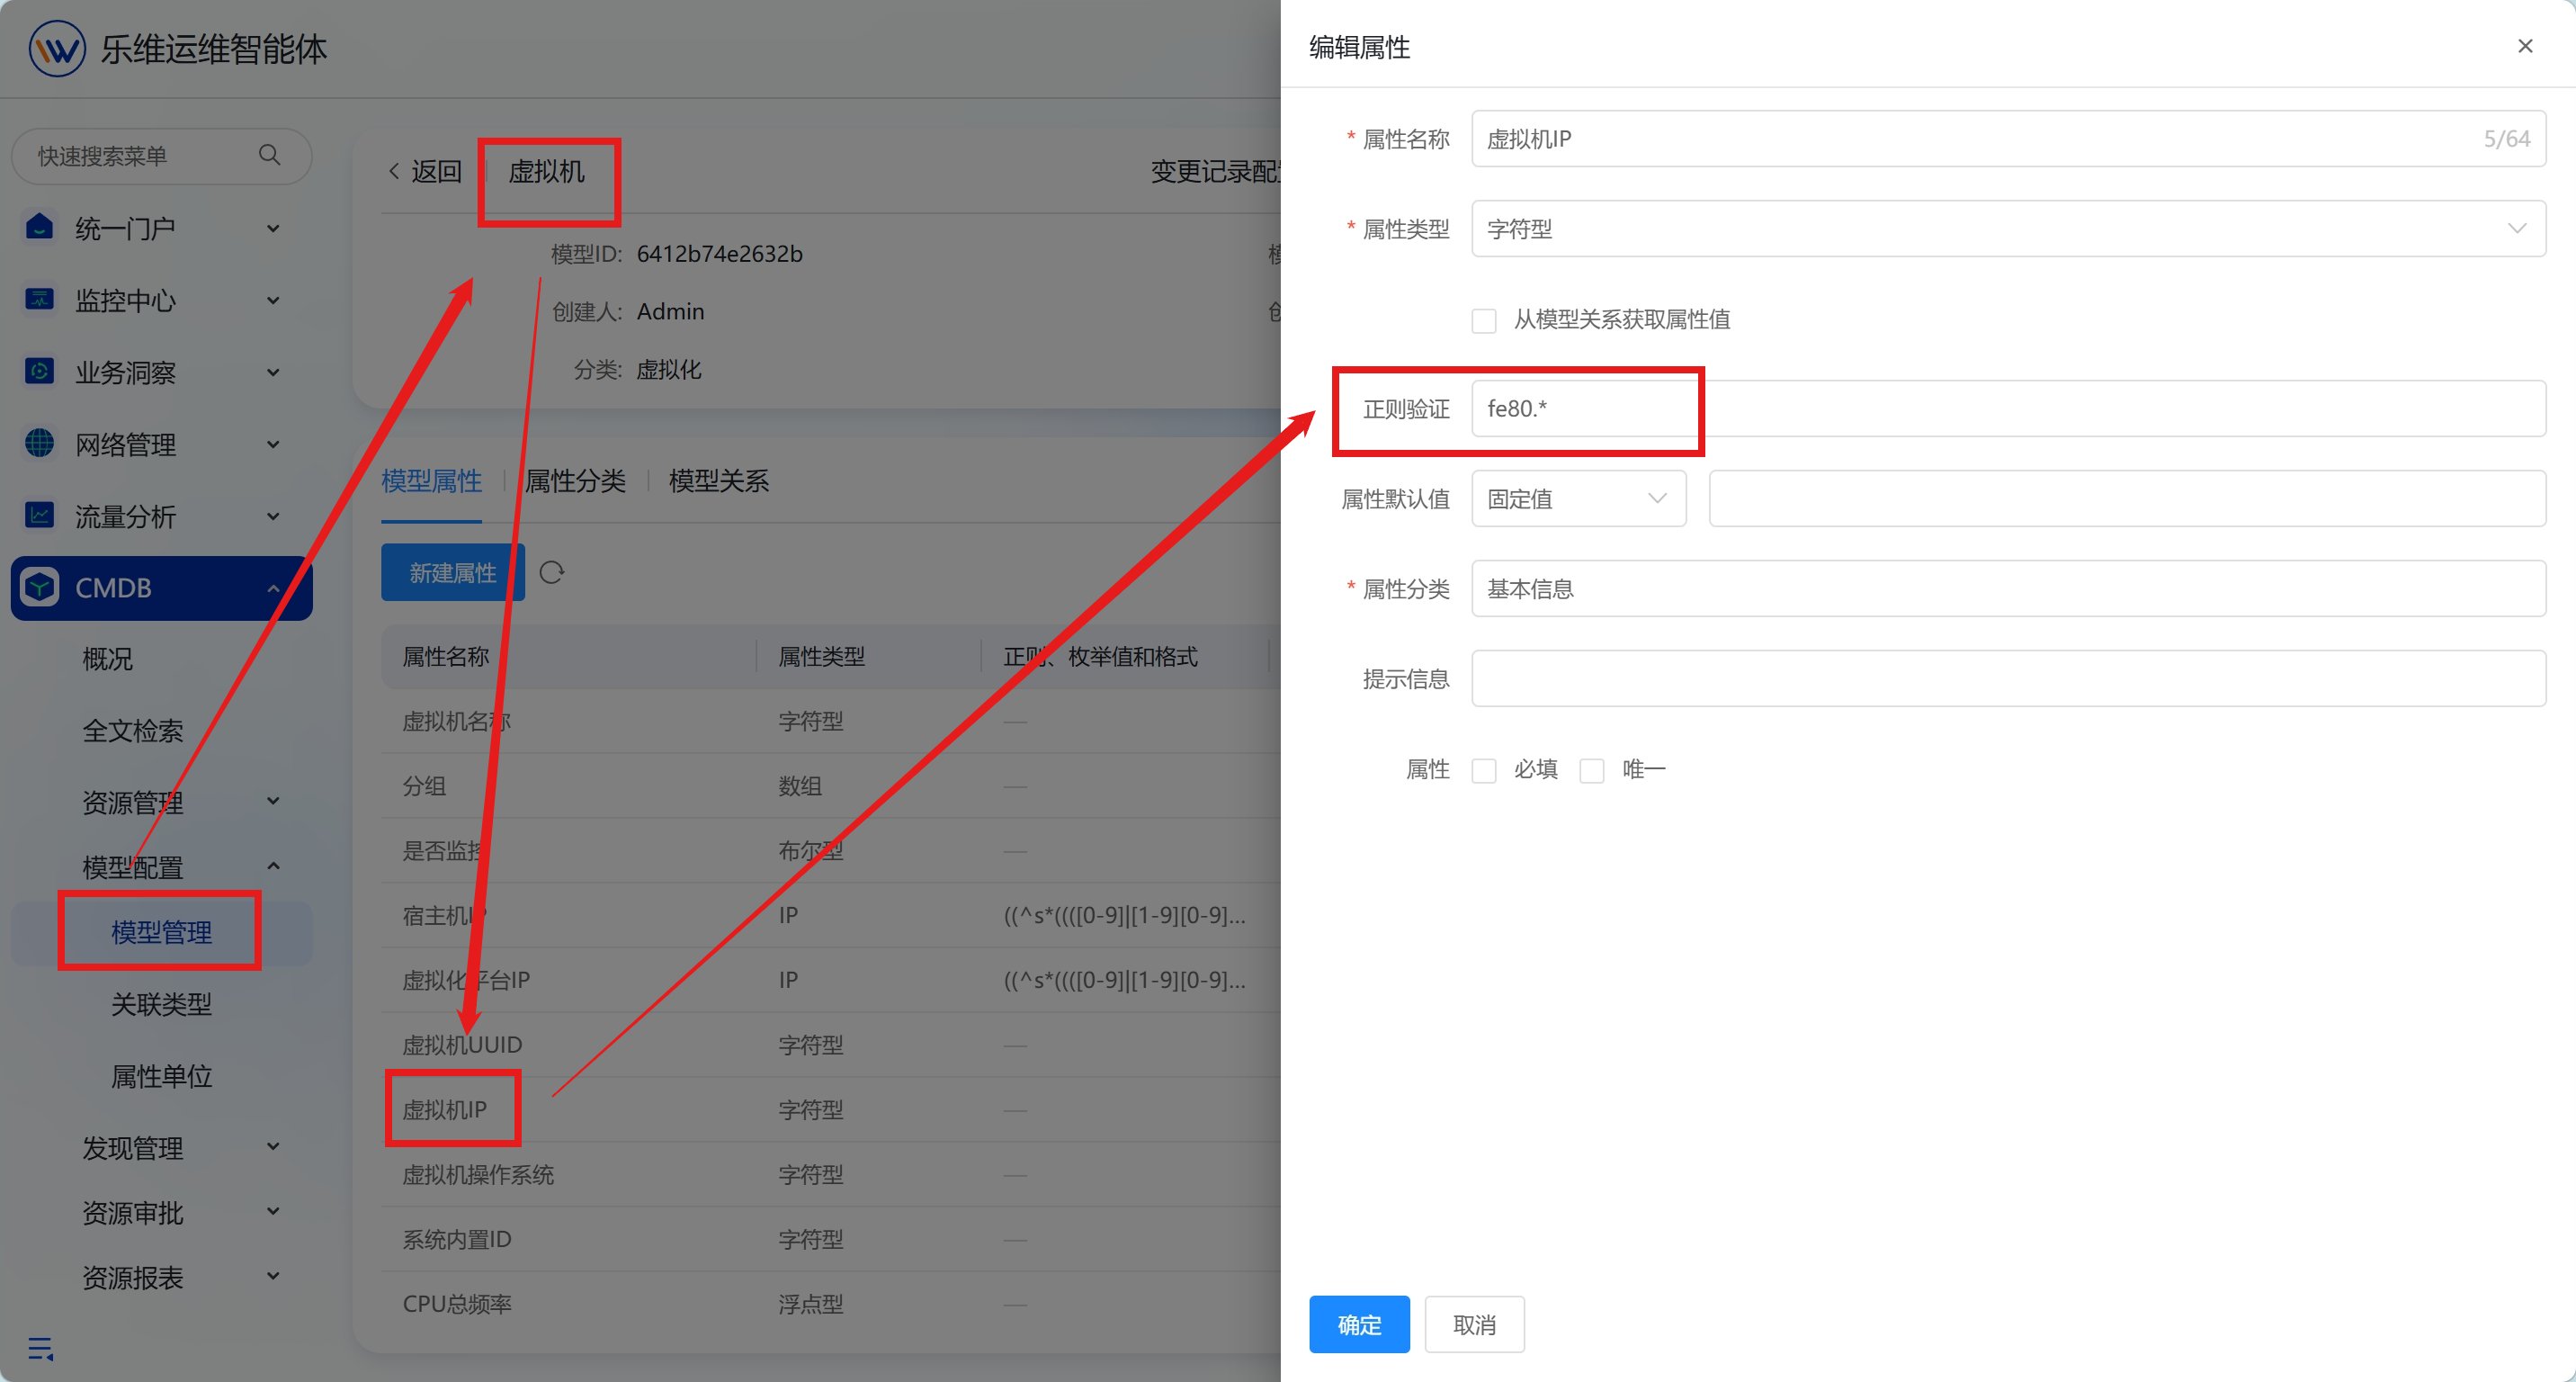Select the 虚拟机IP row
This screenshot has width=2576, height=1382.
(831, 1109)
